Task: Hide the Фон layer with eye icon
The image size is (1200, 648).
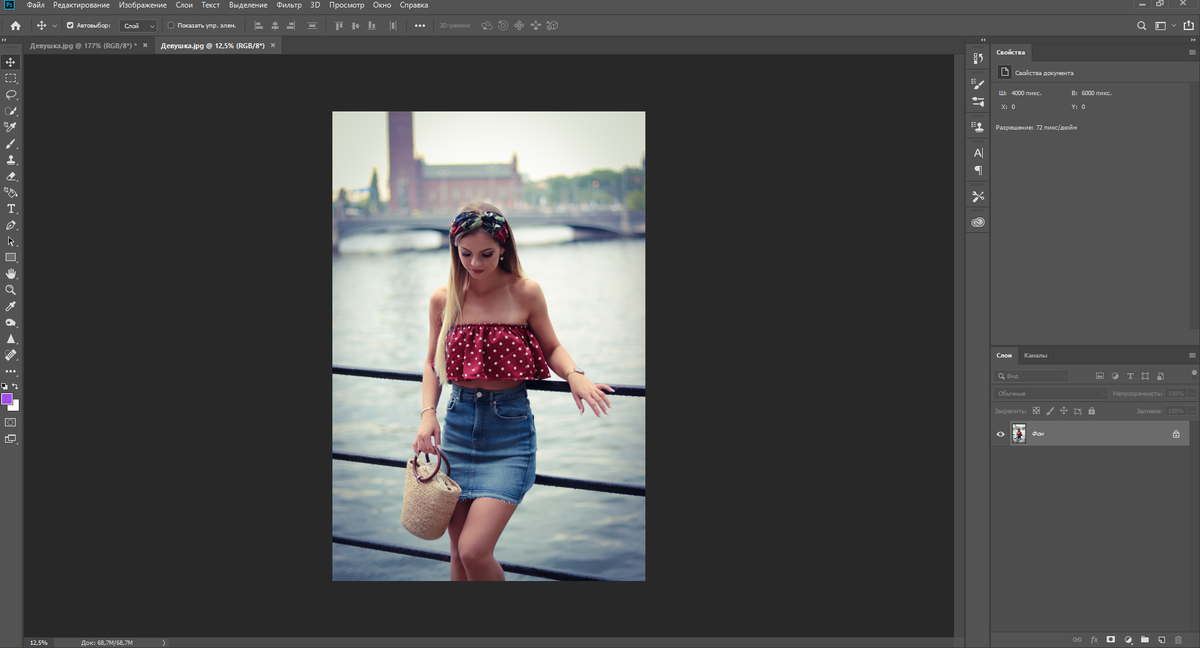Action: coord(1000,434)
